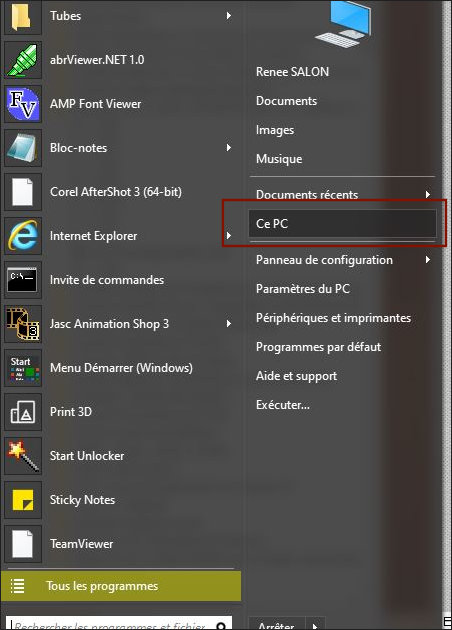Screen dimensions: 452x630
Task: Open the Print 3D icon
Action: [23, 412]
